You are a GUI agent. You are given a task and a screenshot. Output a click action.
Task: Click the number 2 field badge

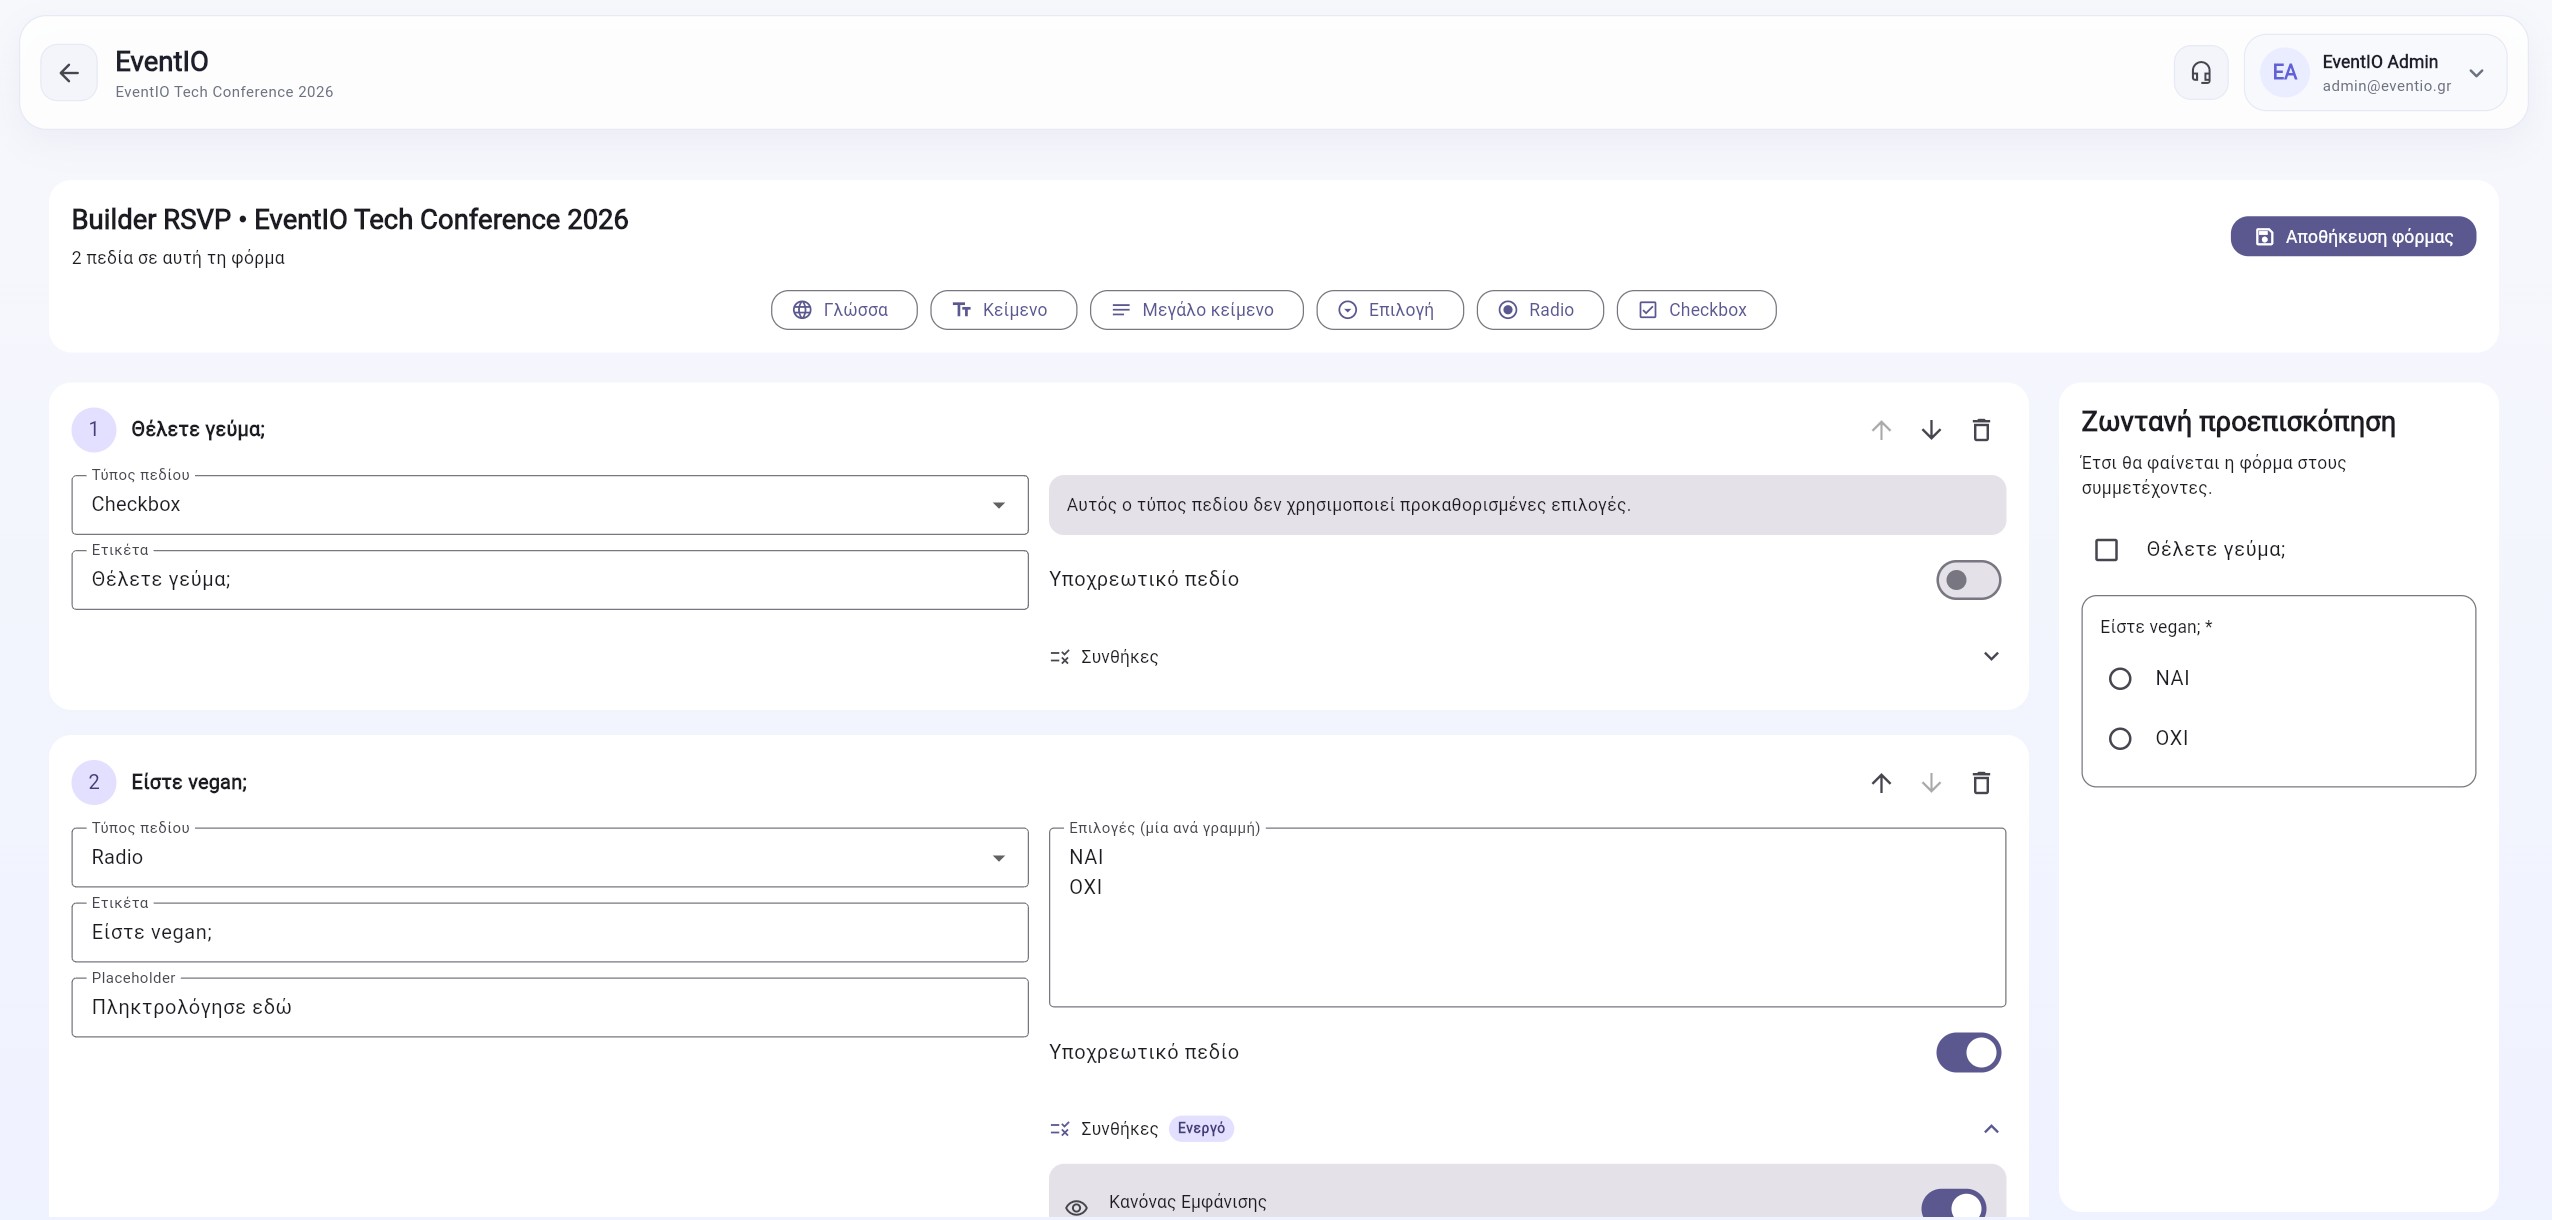coord(94,783)
